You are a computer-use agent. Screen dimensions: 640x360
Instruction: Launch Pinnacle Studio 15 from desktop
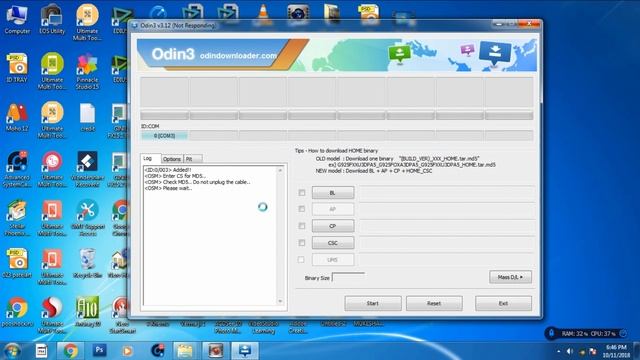click(x=87, y=71)
